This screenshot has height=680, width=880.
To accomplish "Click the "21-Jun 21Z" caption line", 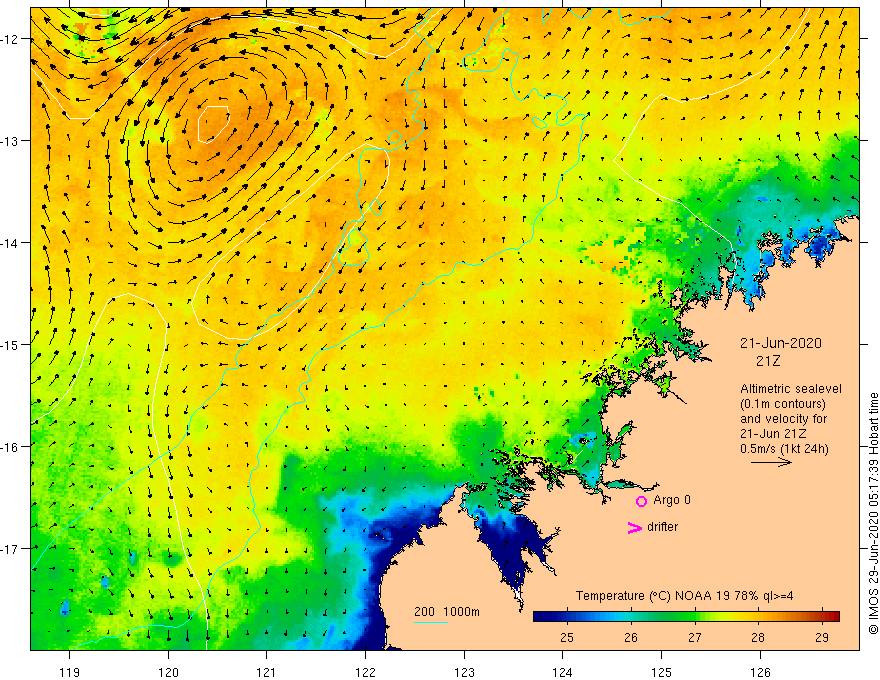I will [x=772, y=434].
